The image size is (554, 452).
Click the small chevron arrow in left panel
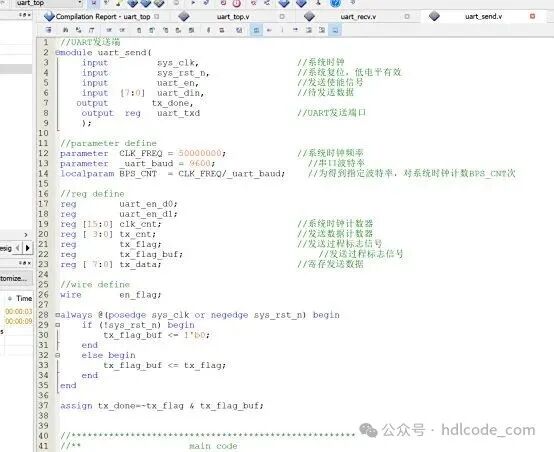(x=25, y=235)
